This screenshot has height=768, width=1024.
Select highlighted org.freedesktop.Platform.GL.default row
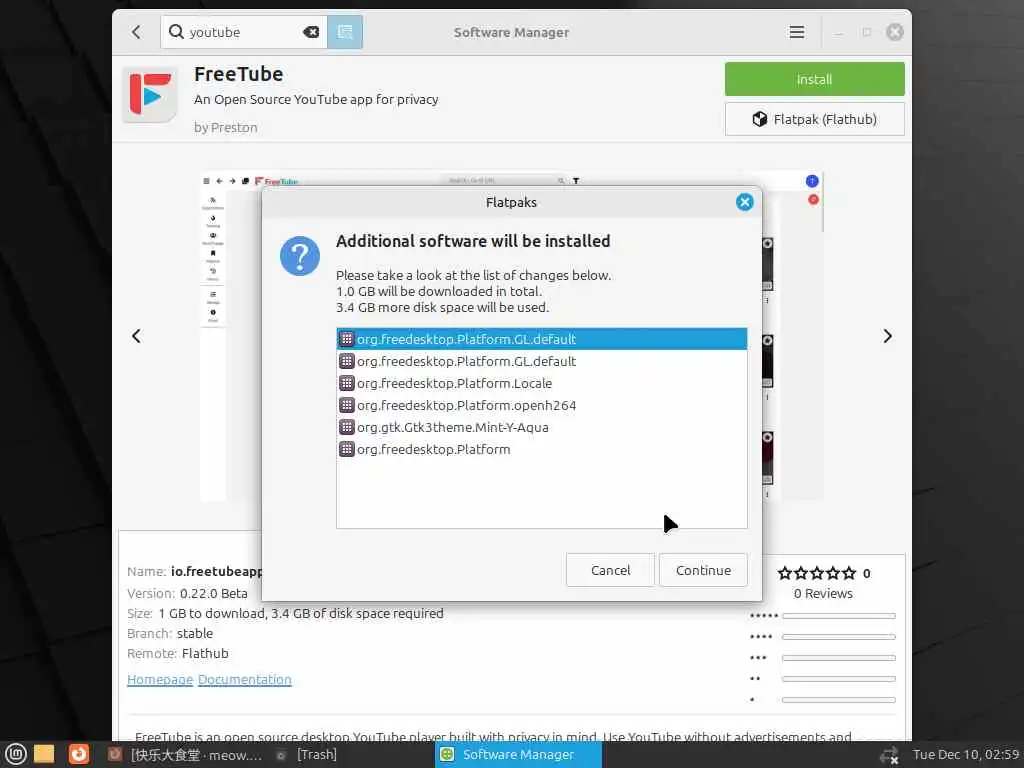coord(541,339)
